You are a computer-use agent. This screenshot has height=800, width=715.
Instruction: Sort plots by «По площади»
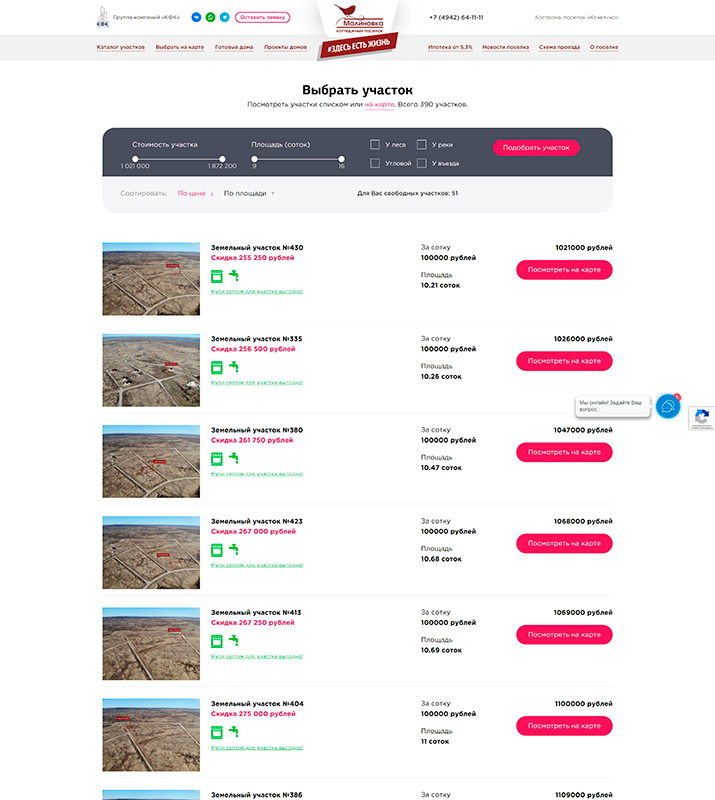click(x=248, y=193)
